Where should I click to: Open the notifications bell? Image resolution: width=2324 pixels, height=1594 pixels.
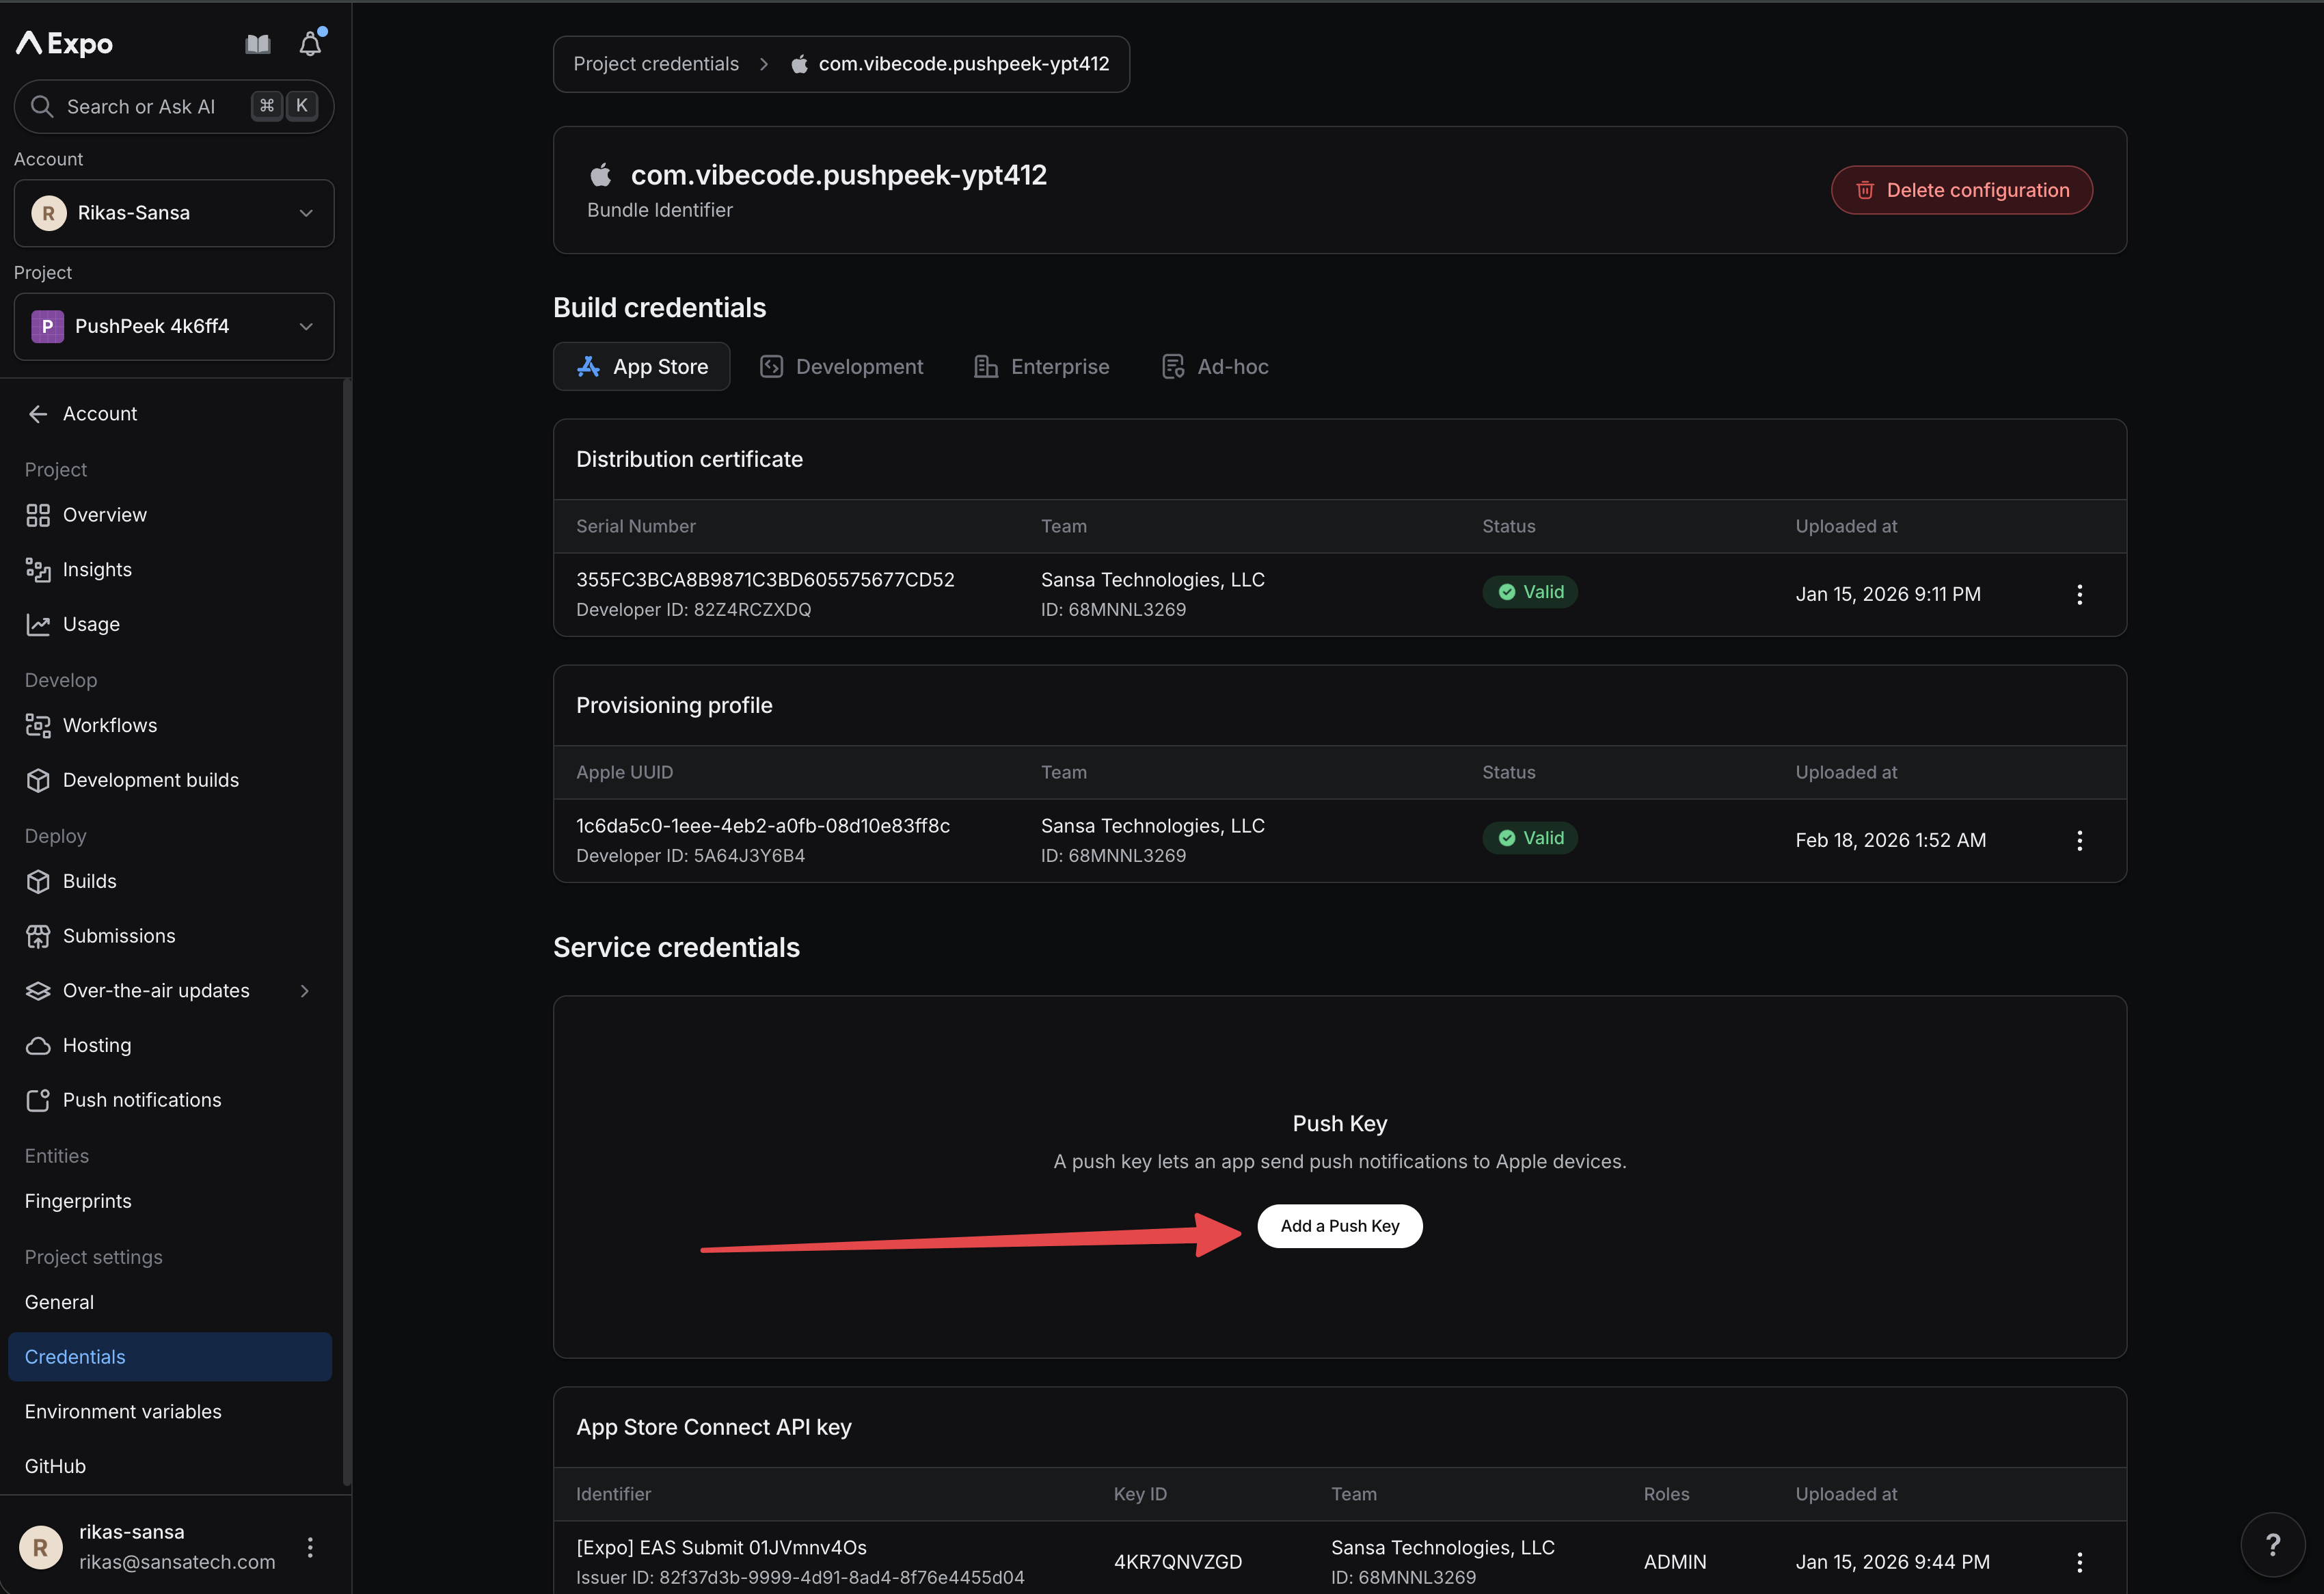(310, 43)
